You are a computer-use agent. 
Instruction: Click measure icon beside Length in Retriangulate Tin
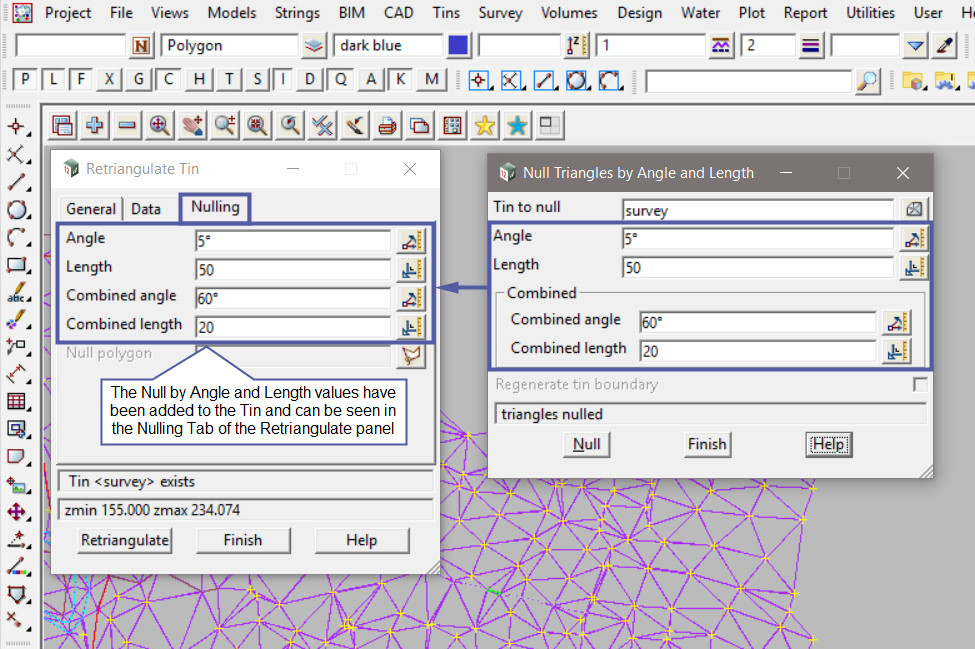click(x=410, y=269)
